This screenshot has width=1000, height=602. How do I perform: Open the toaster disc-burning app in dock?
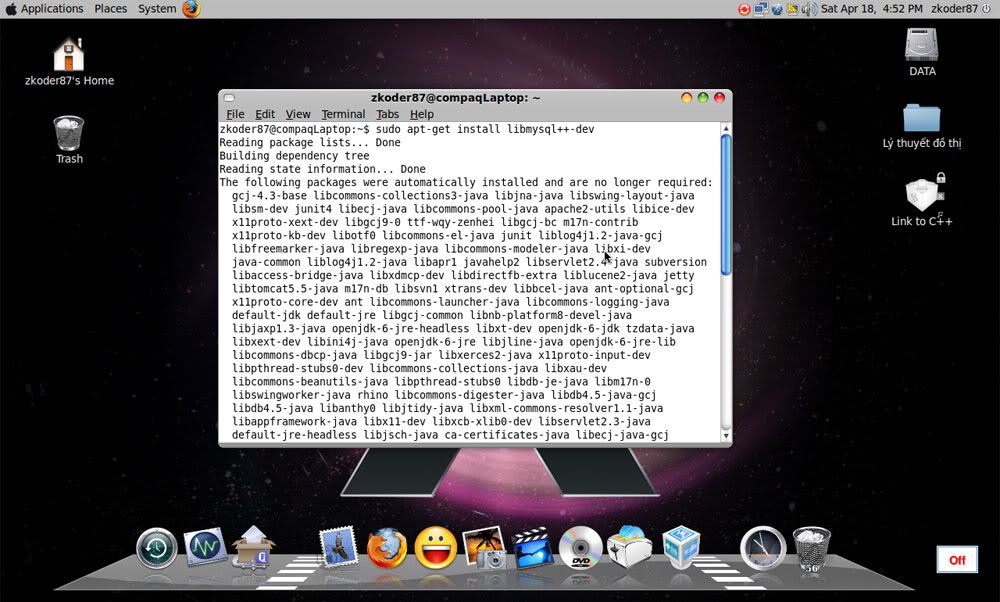click(x=629, y=547)
